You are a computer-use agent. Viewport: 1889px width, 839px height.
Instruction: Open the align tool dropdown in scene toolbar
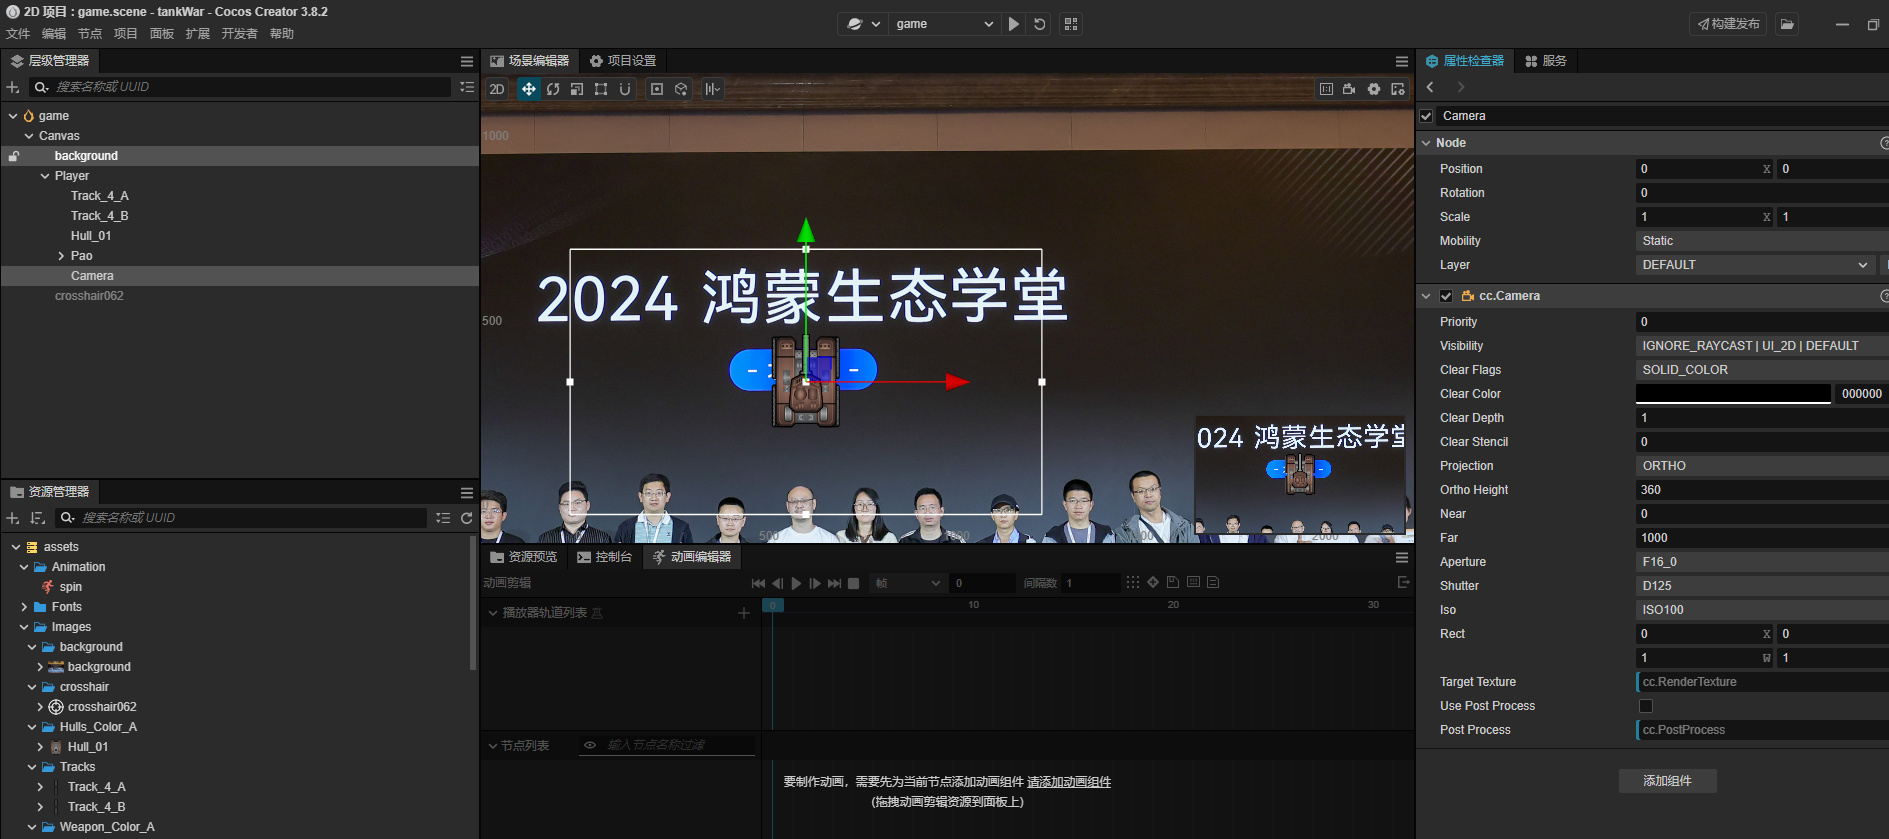click(x=712, y=89)
